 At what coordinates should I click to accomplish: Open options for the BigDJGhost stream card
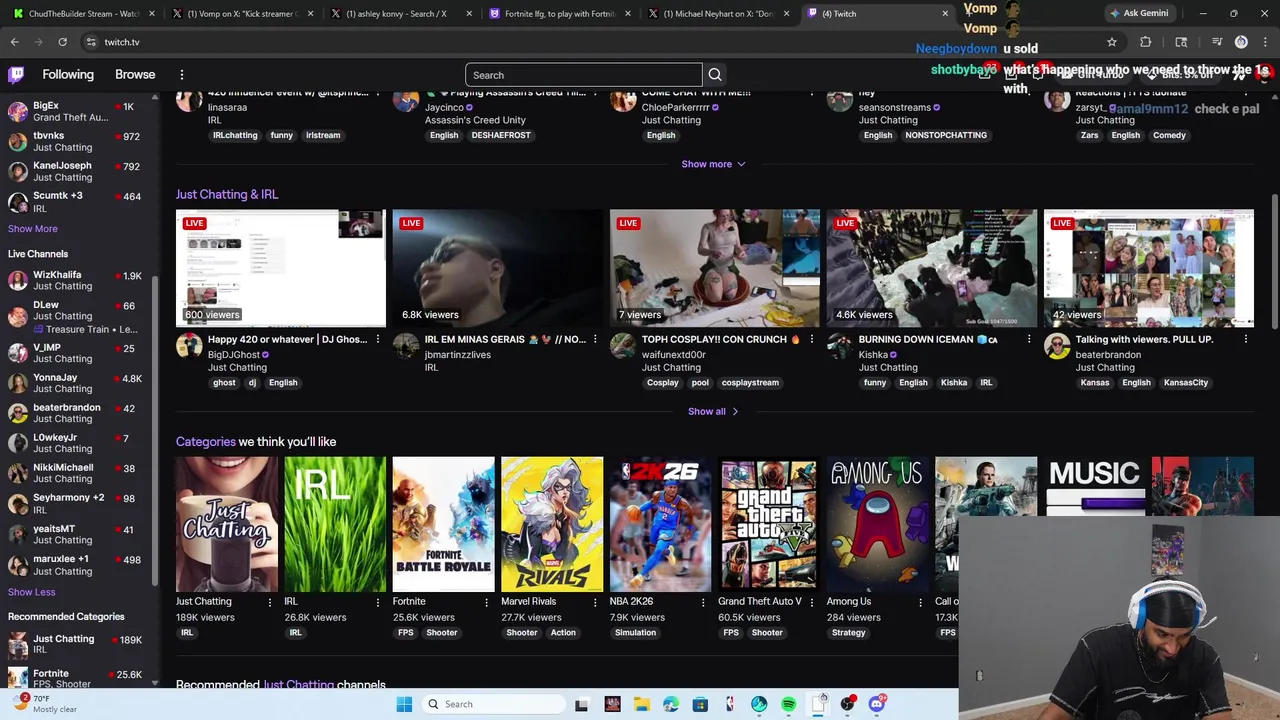click(377, 340)
